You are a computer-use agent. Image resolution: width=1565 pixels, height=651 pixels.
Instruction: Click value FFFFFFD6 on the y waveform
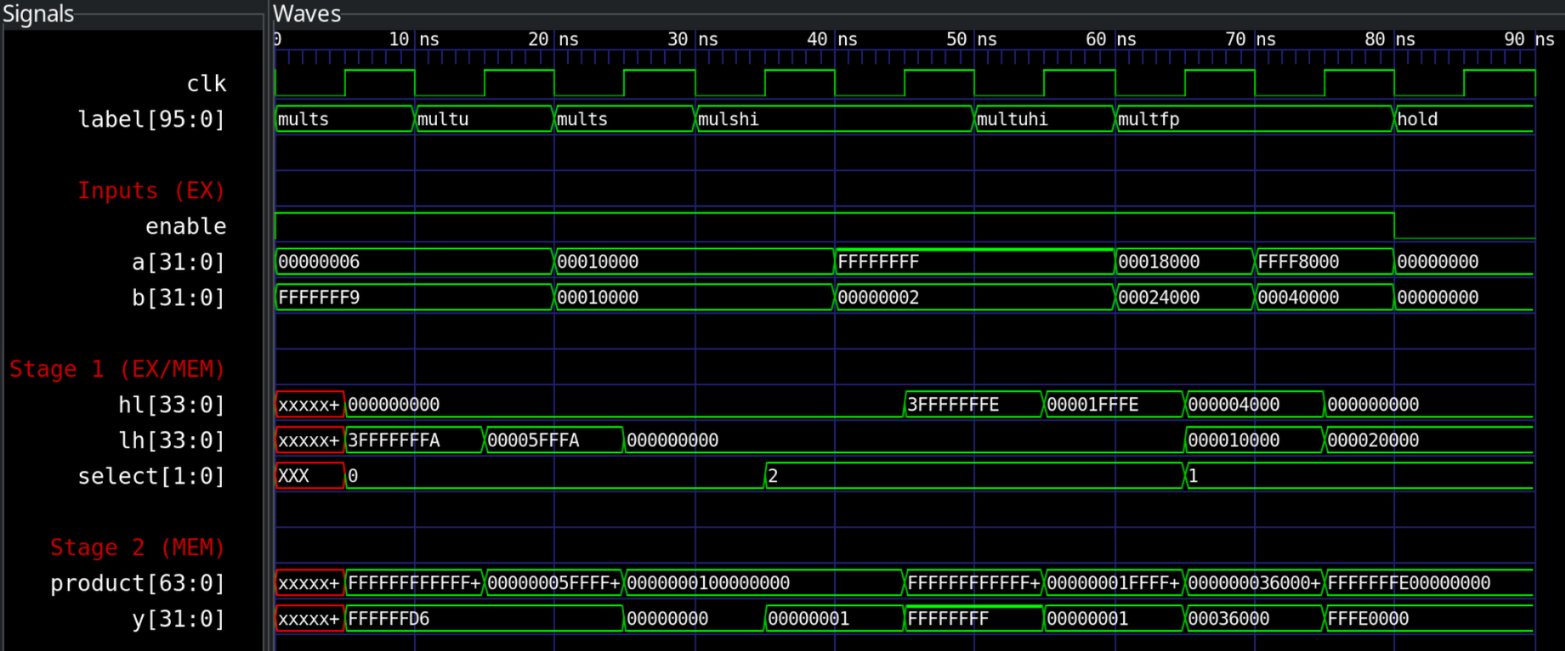coord(484,619)
